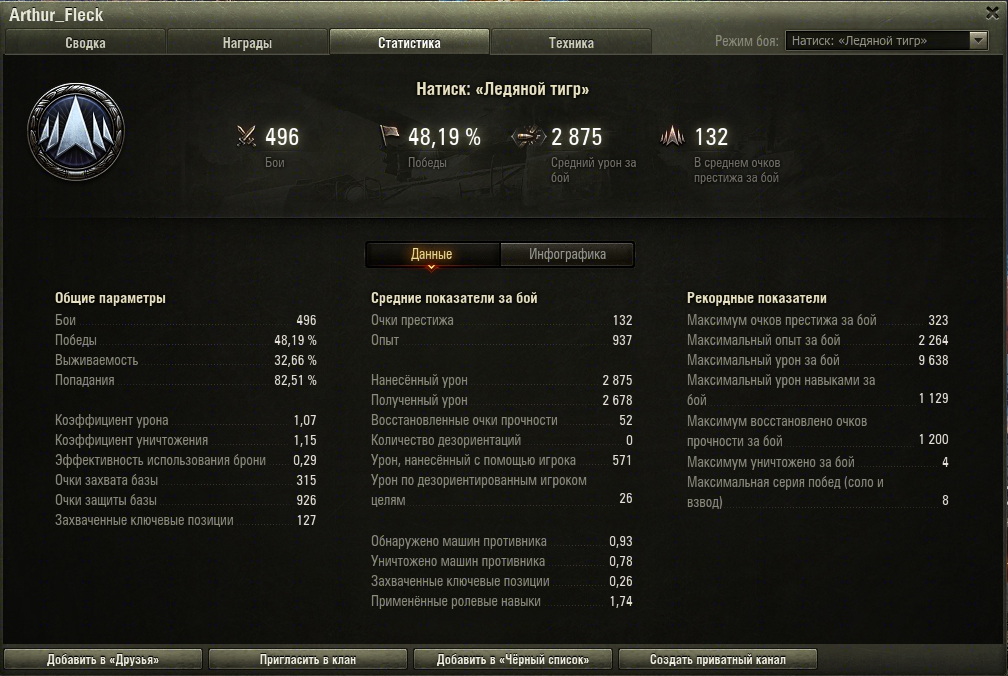1008x676 pixels.
Task: Go to the Техника tab
Action: click(572, 42)
